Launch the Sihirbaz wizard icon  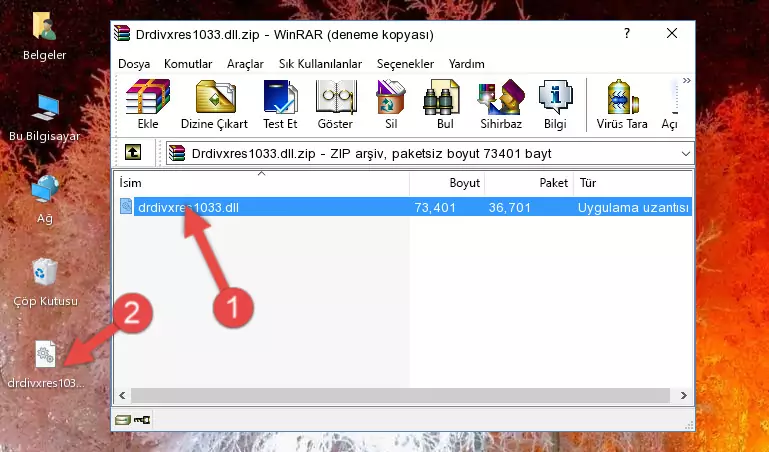click(501, 104)
